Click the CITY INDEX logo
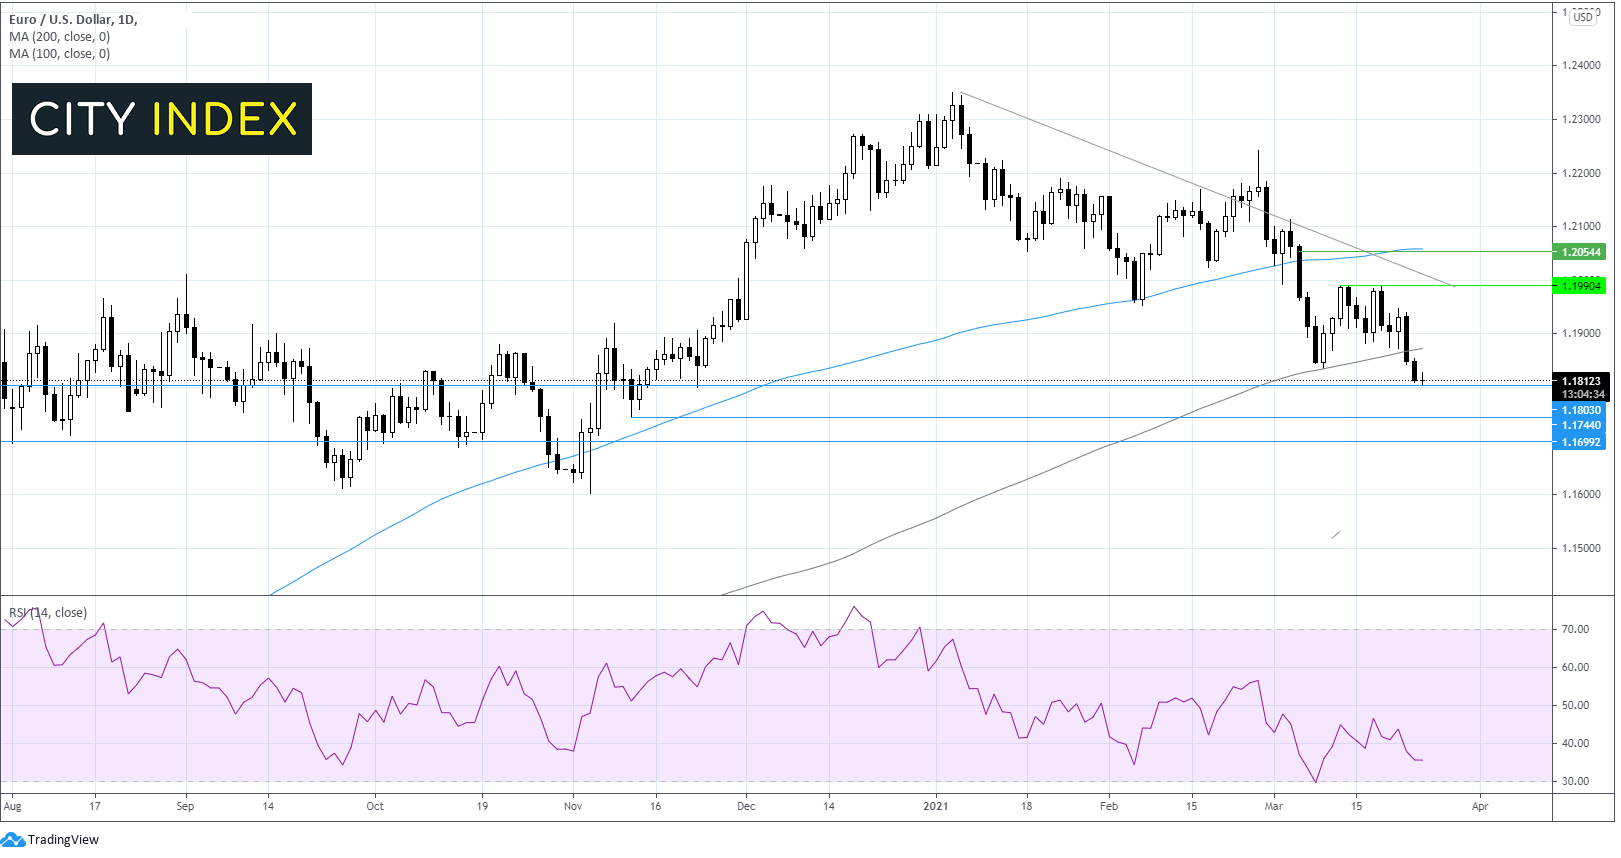This screenshot has width=1621, height=858. (x=162, y=119)
